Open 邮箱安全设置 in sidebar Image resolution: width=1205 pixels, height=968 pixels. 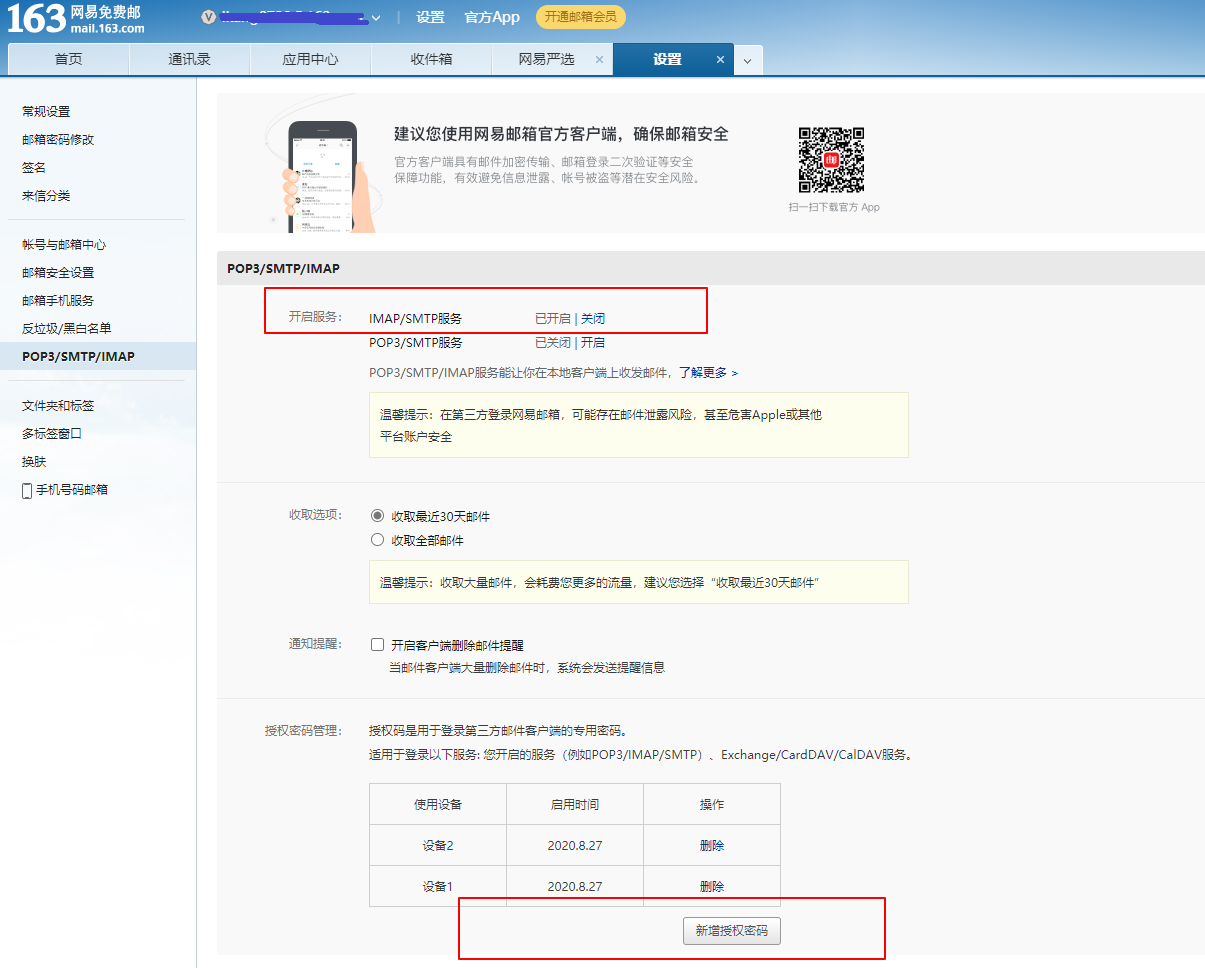click(58, 273)
